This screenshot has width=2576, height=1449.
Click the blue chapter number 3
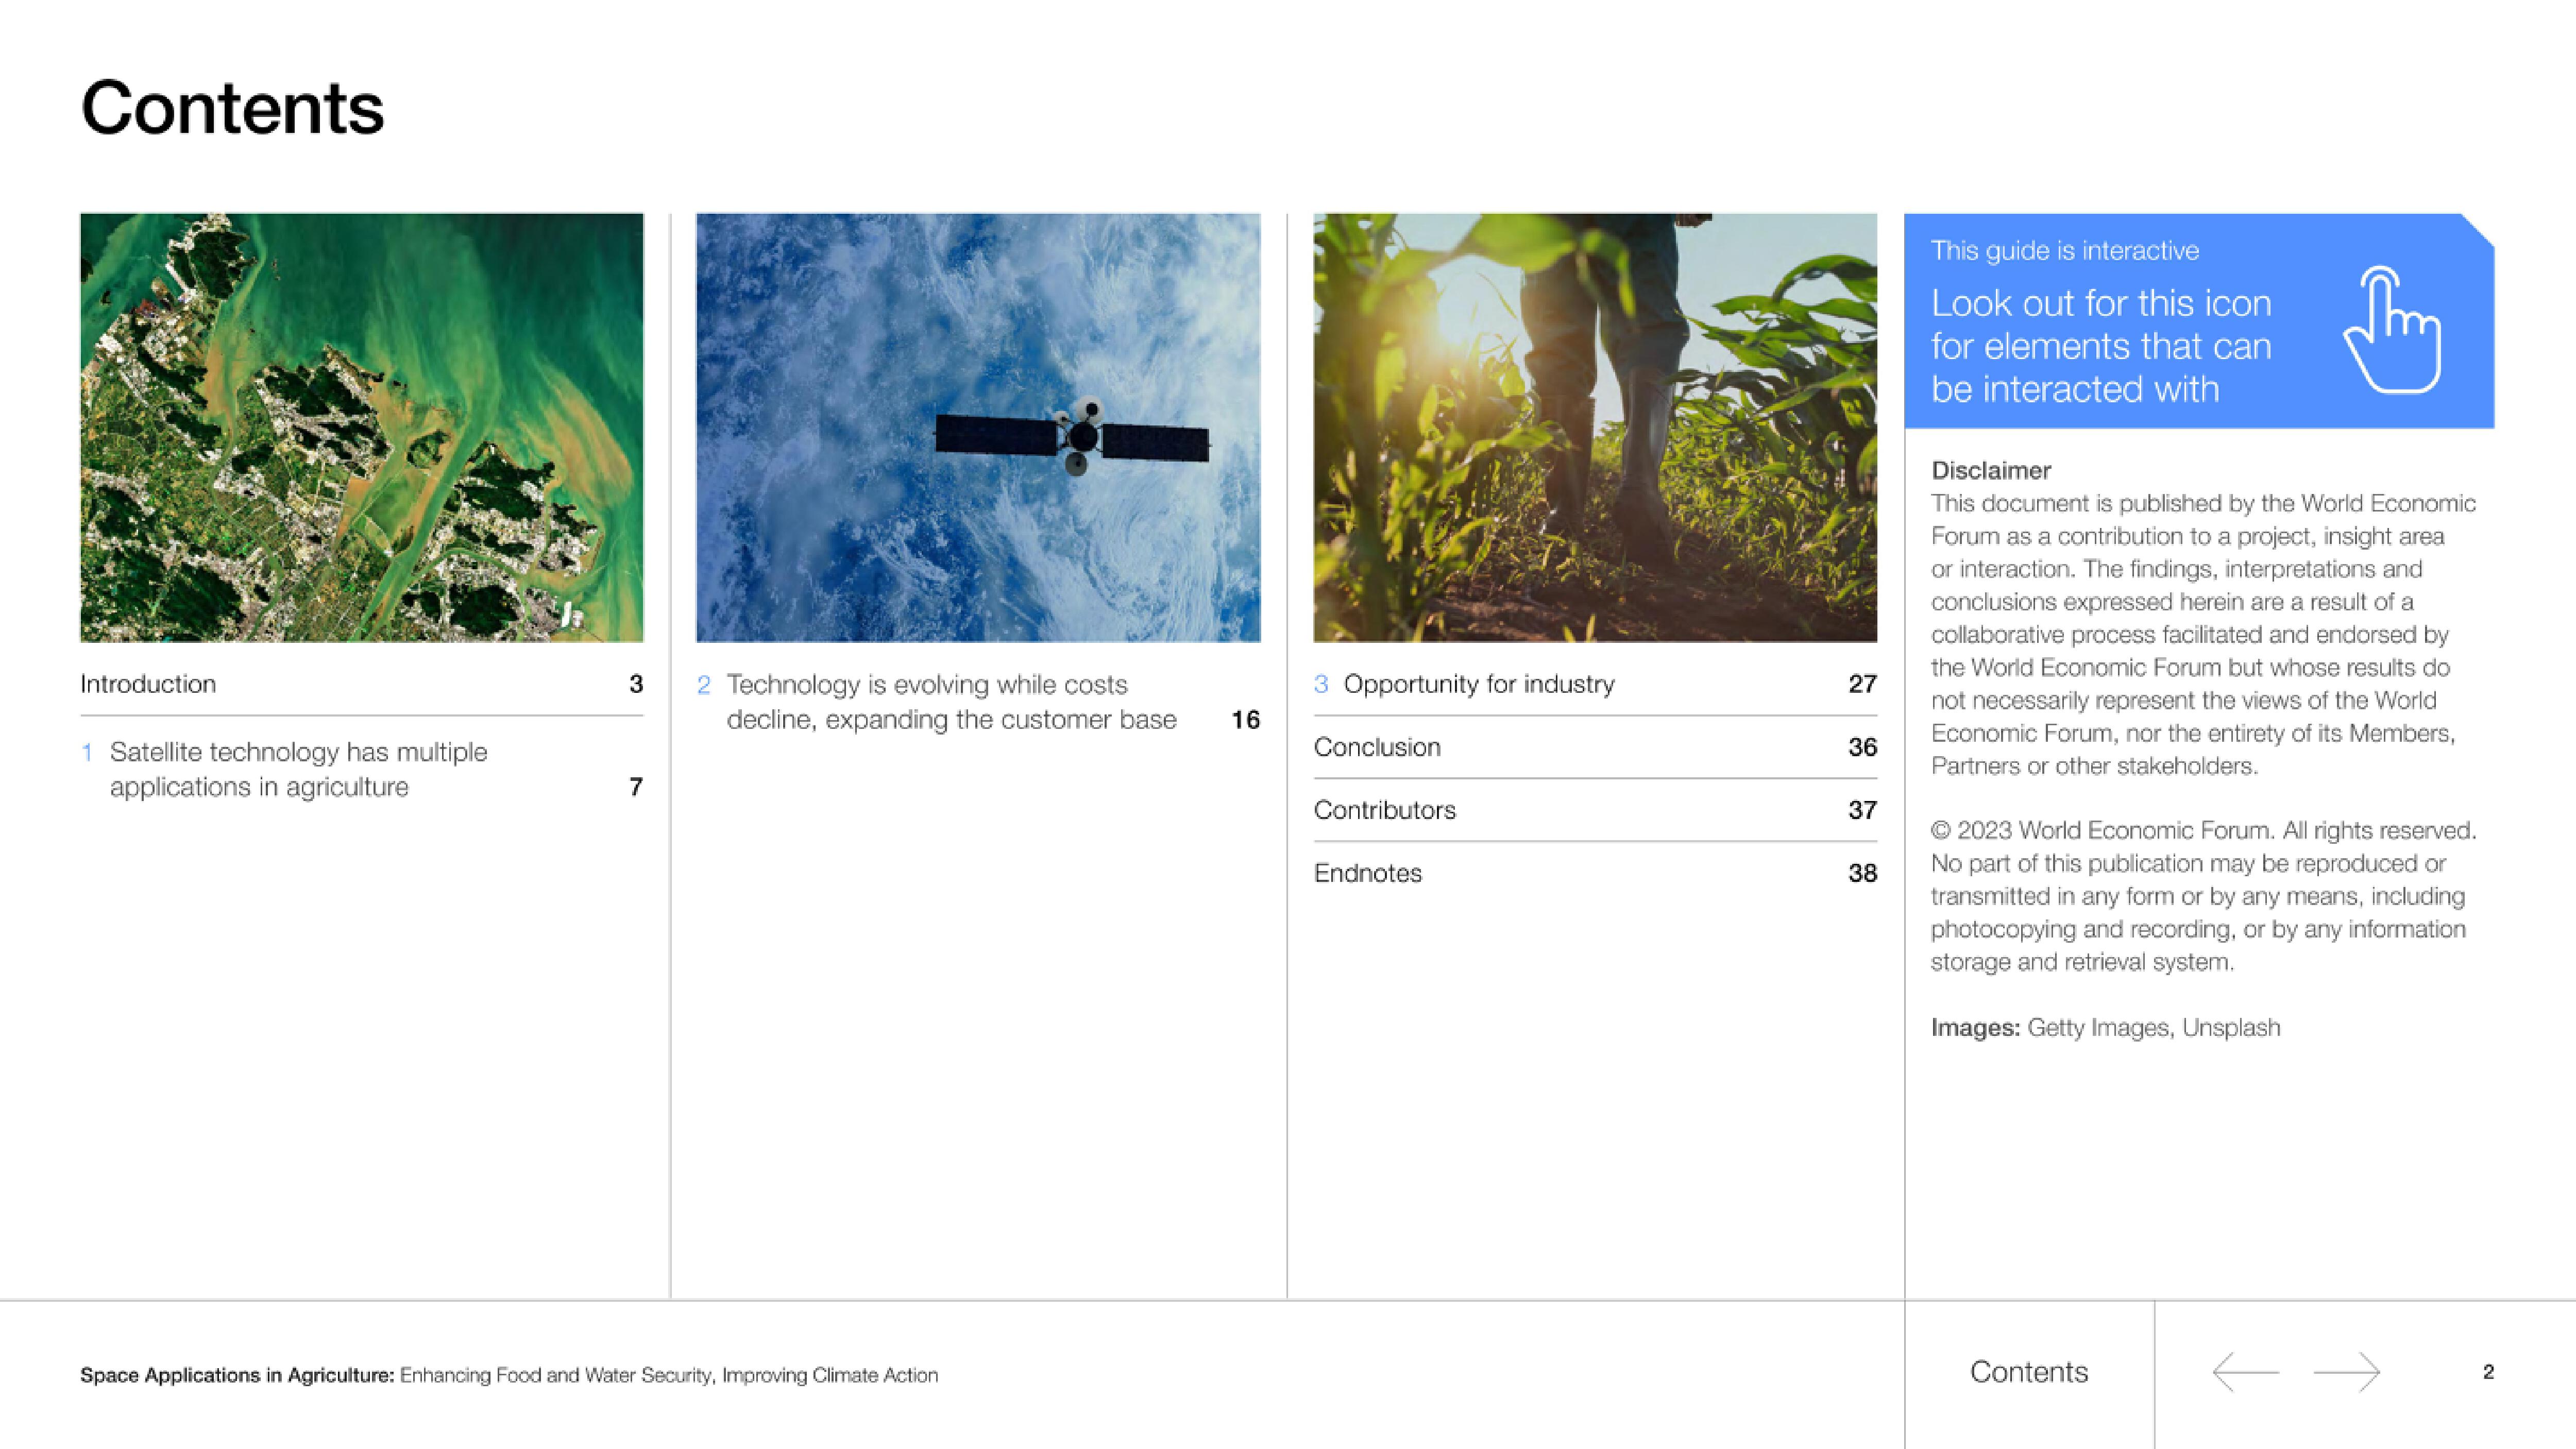click(x=1321, y=684)
